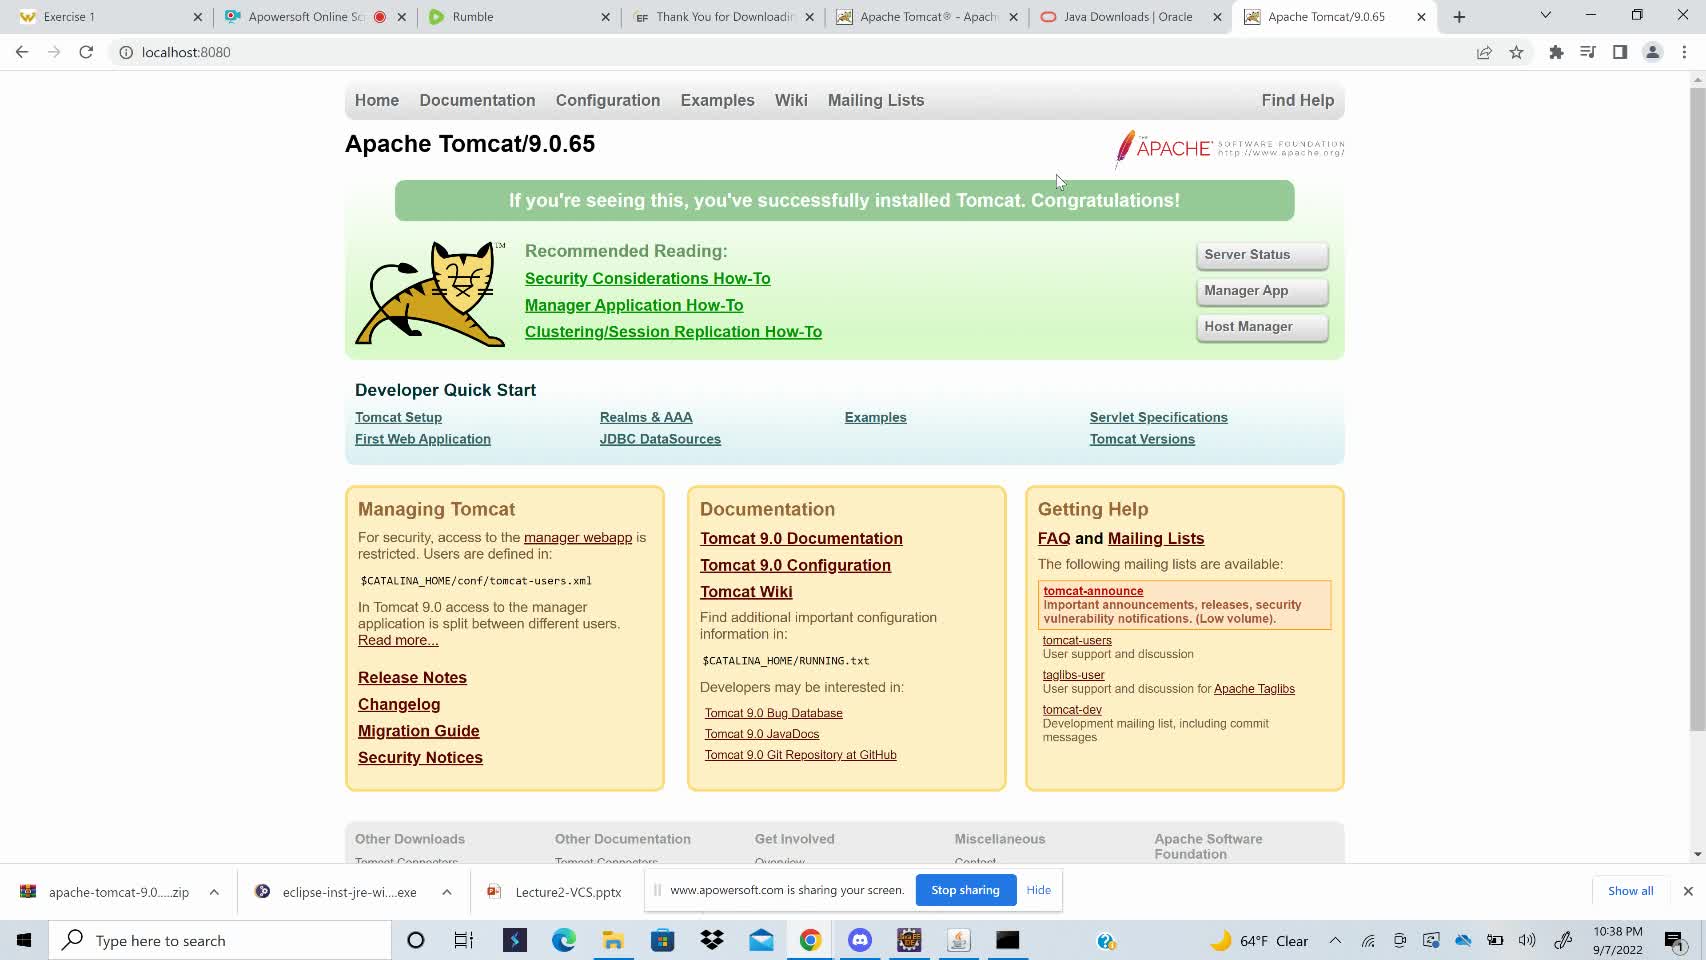Viewport: 1706px width, 960px height.
Task: Open the Release Notes link
Action: (x=412, y=678)
